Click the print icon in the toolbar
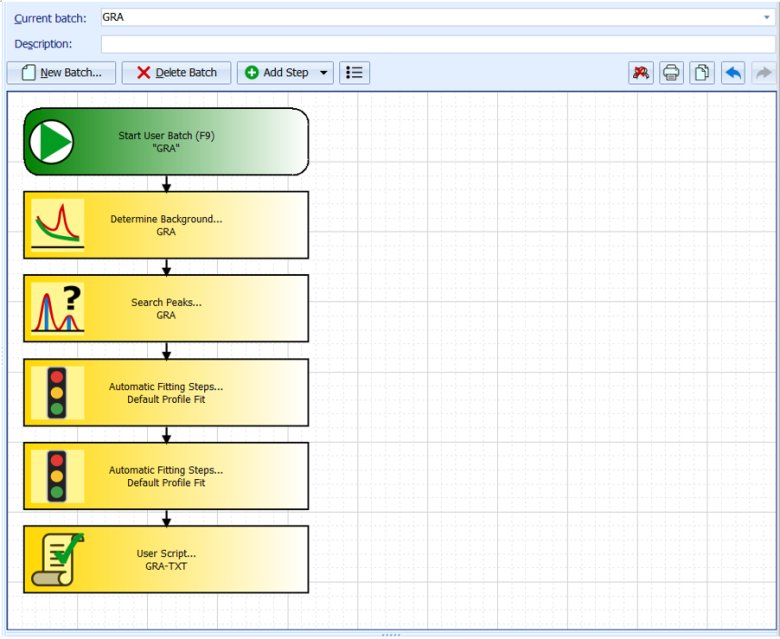This screenshot has width=780, height=639. coord(671,73)
